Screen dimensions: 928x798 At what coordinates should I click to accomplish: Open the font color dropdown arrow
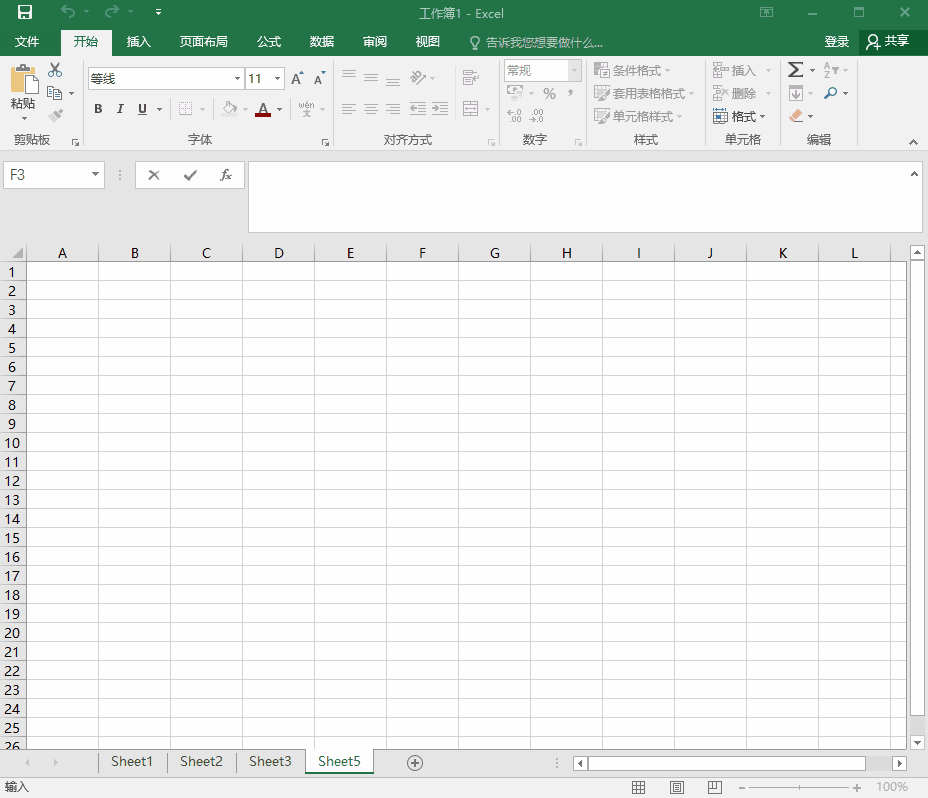[x=279, y=110]
